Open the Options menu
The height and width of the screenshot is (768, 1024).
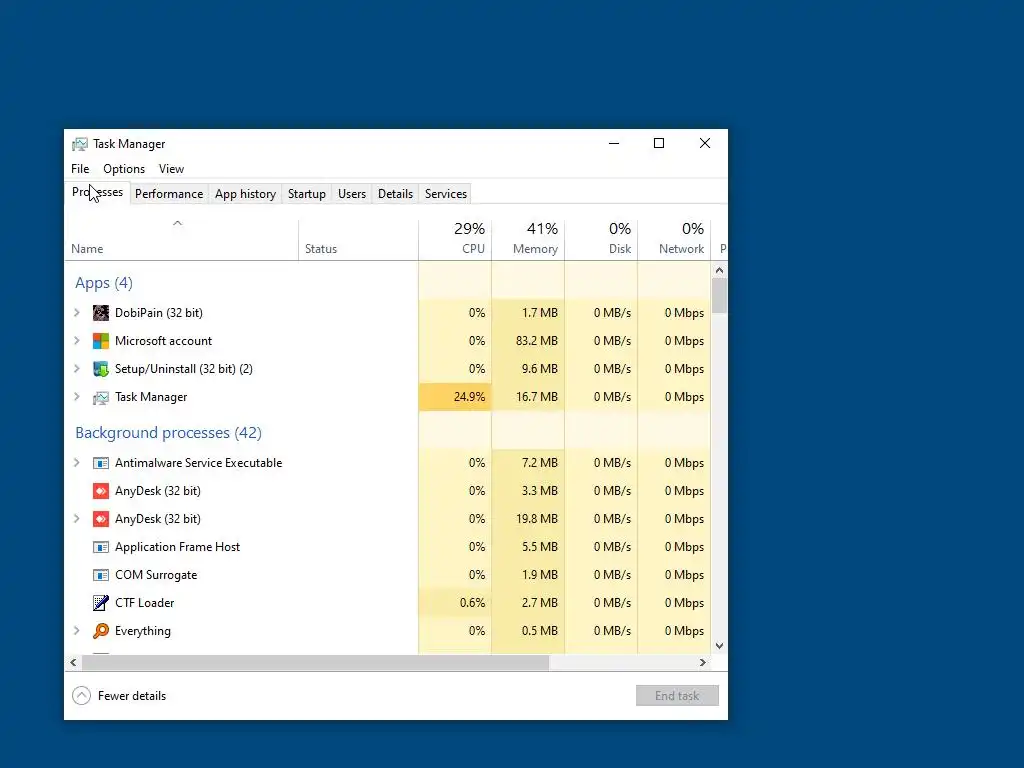(124, 169)
